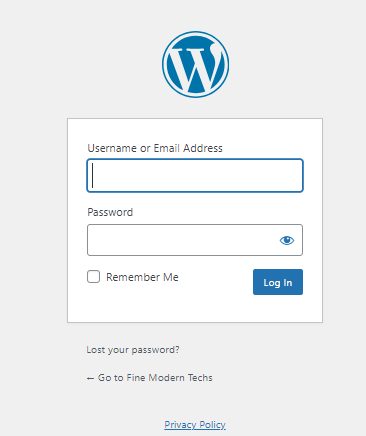366x436 pixels.
Task: Click the Remember Me label text
Action: (142, 277)
